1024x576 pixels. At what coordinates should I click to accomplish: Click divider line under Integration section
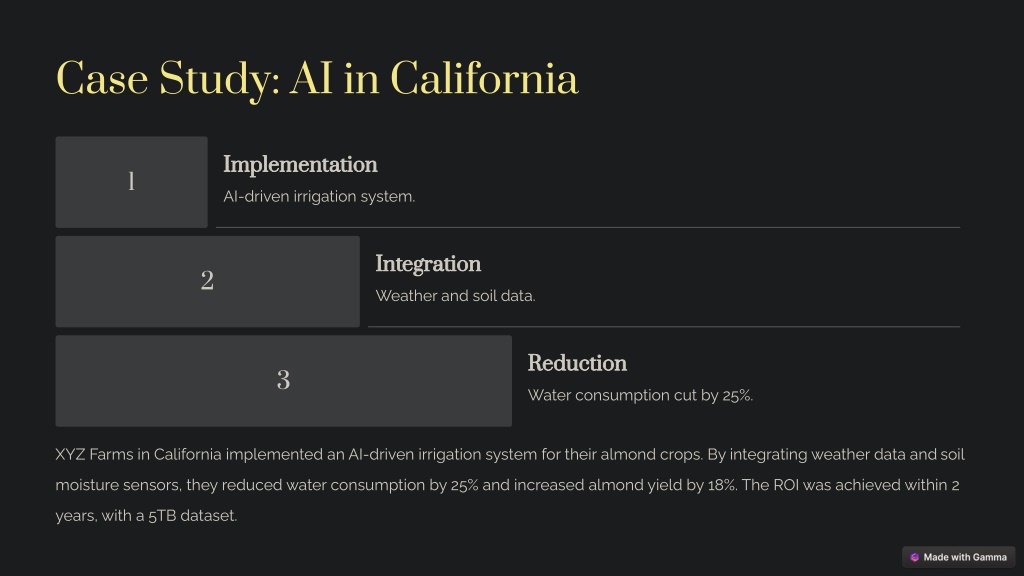pyautogui.click(x=664, y=327)
